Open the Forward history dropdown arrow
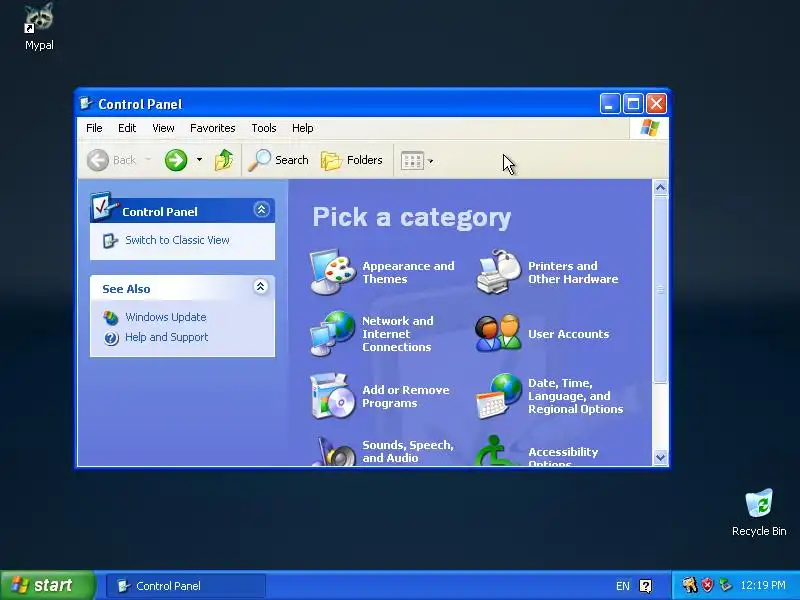 [x=199, y=160]
